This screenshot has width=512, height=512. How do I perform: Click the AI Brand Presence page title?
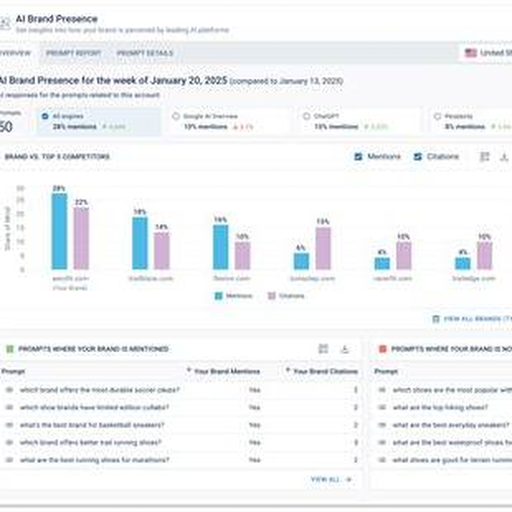[57, 19]
